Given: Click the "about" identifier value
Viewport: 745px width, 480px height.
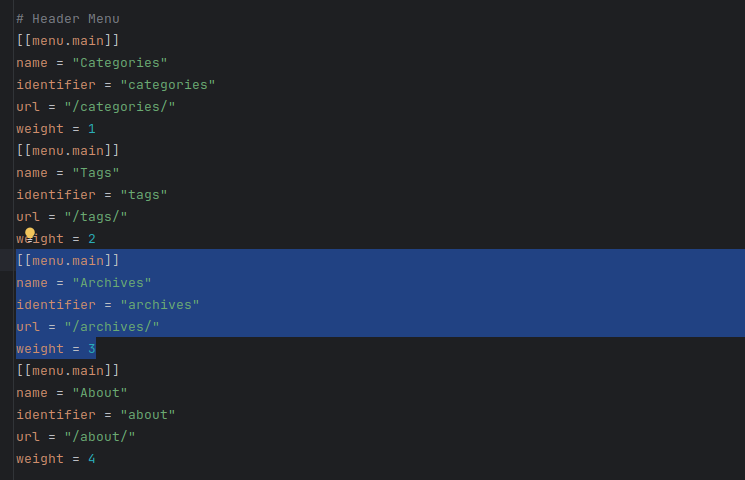Looking at the screenshot, I should click(147, 415).
